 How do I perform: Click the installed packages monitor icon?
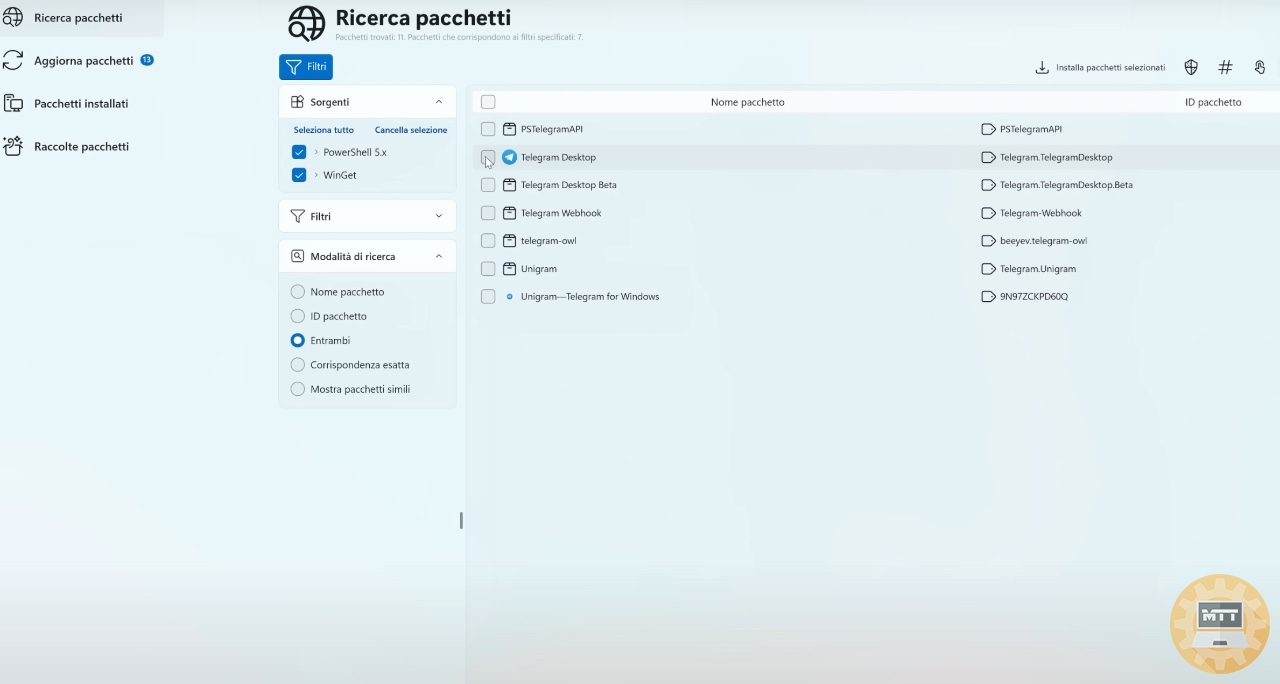[x=13, y=104]
